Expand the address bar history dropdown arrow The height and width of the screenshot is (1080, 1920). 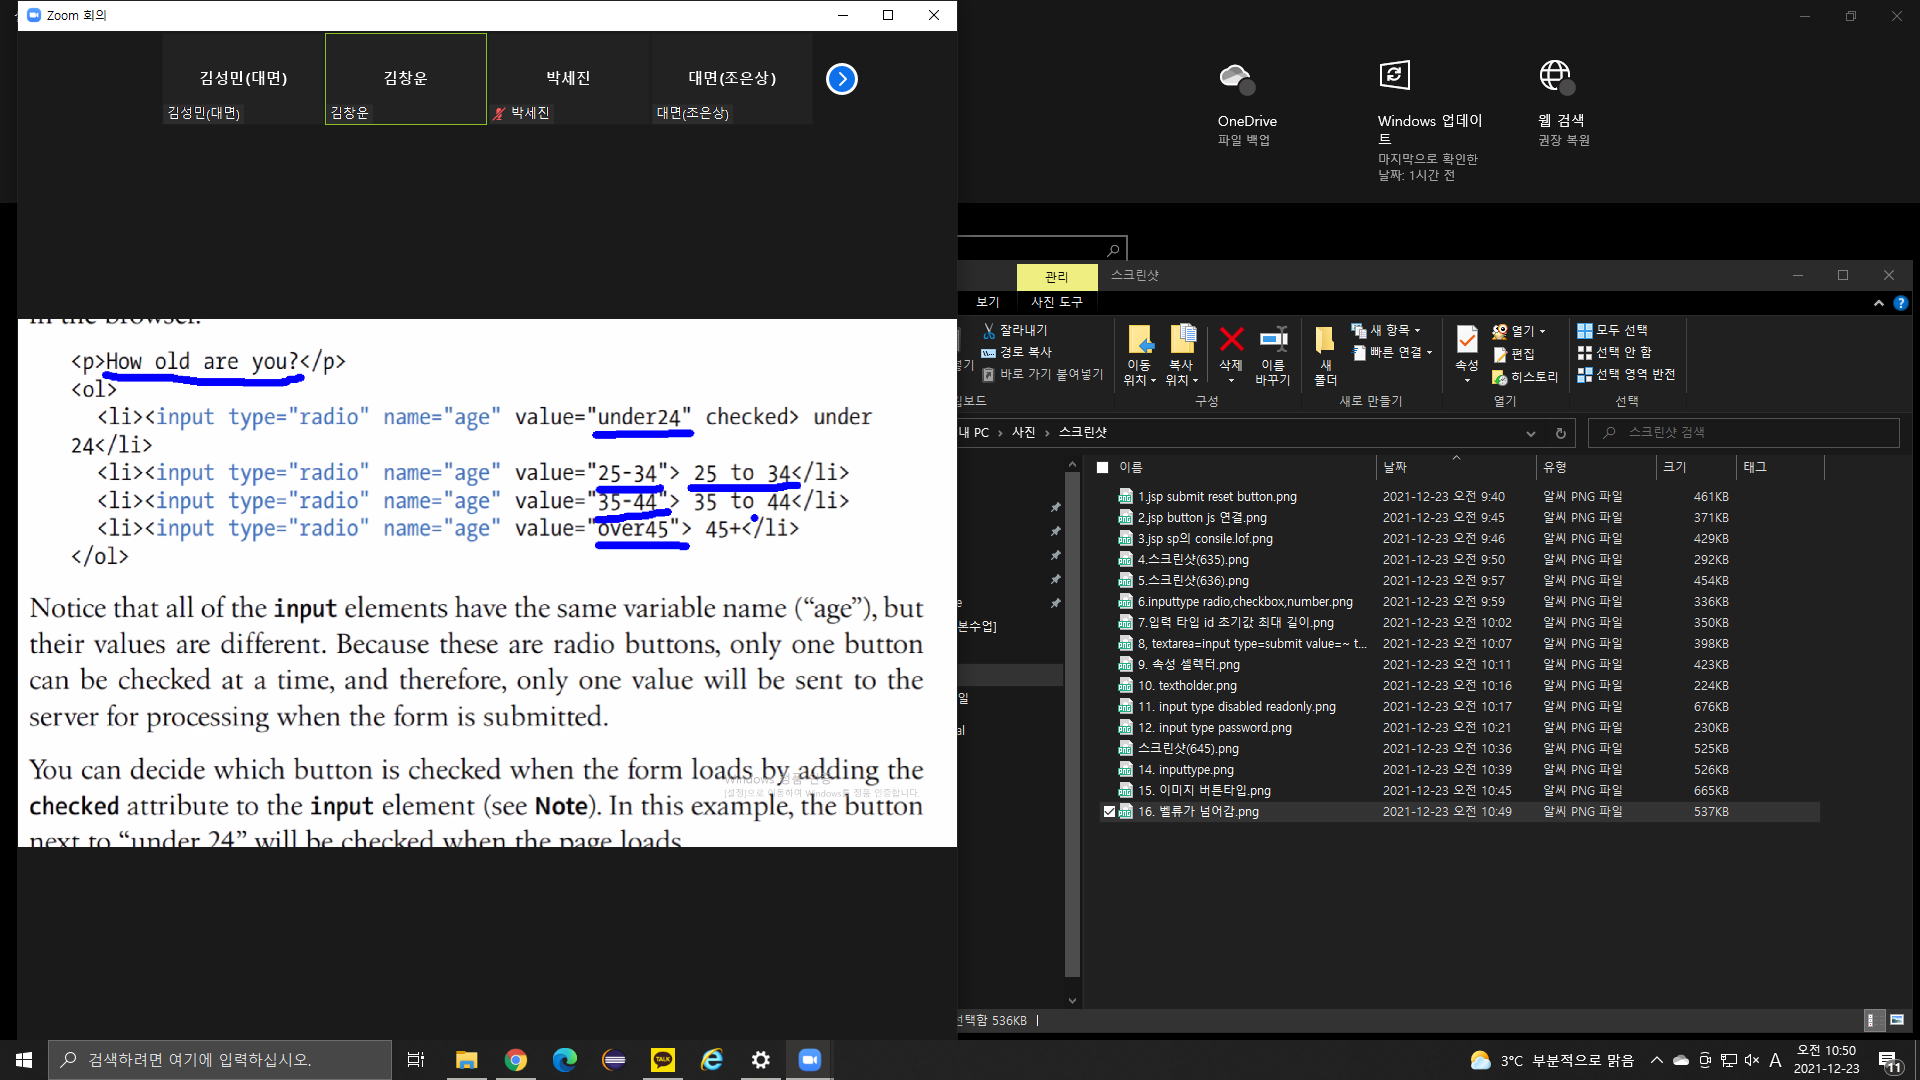[x=1530, y=433]
